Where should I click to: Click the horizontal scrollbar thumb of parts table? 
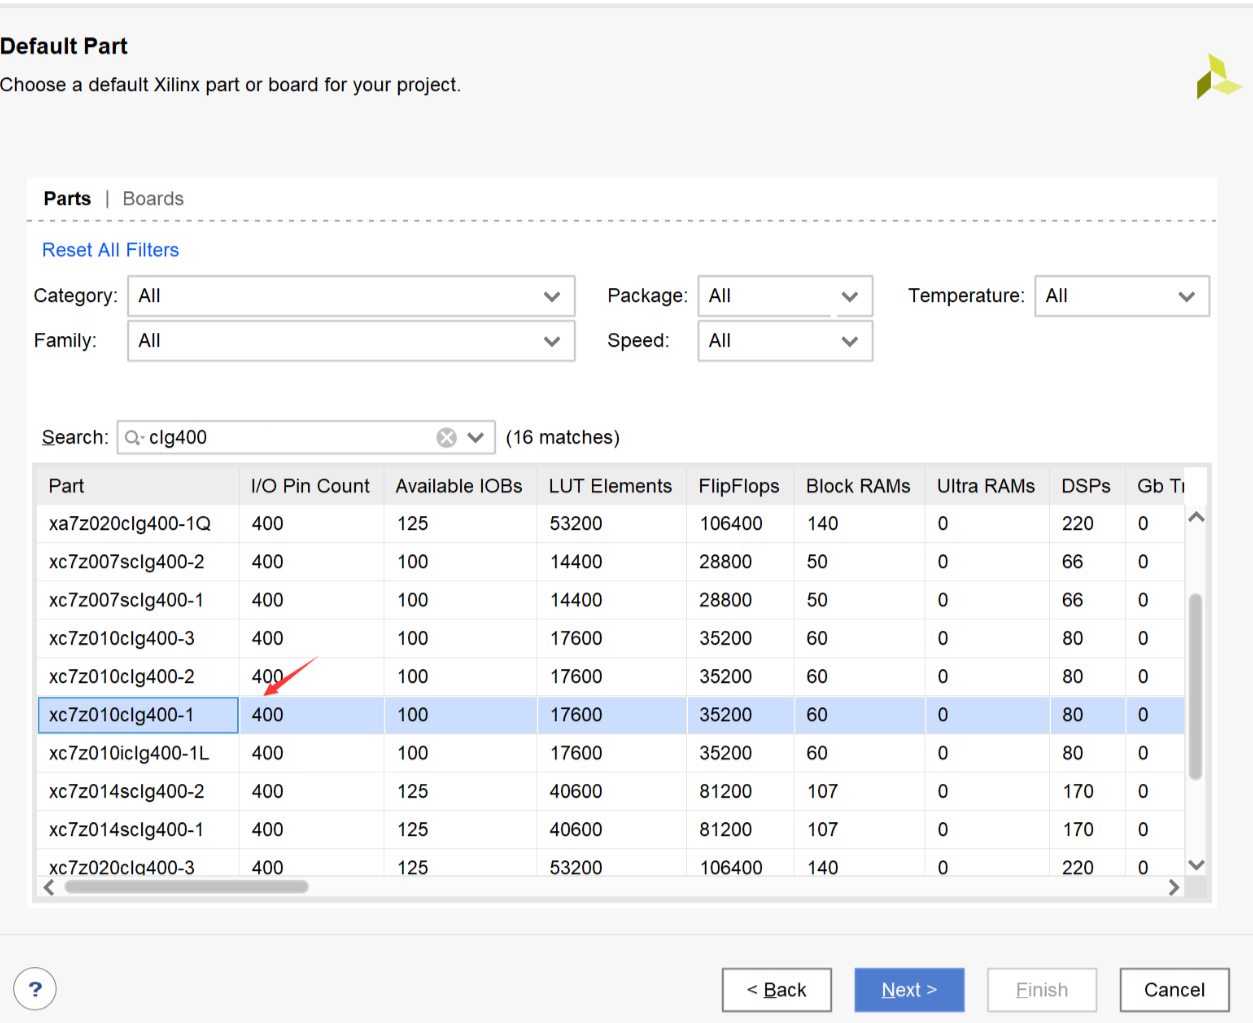tap(187, 887)
